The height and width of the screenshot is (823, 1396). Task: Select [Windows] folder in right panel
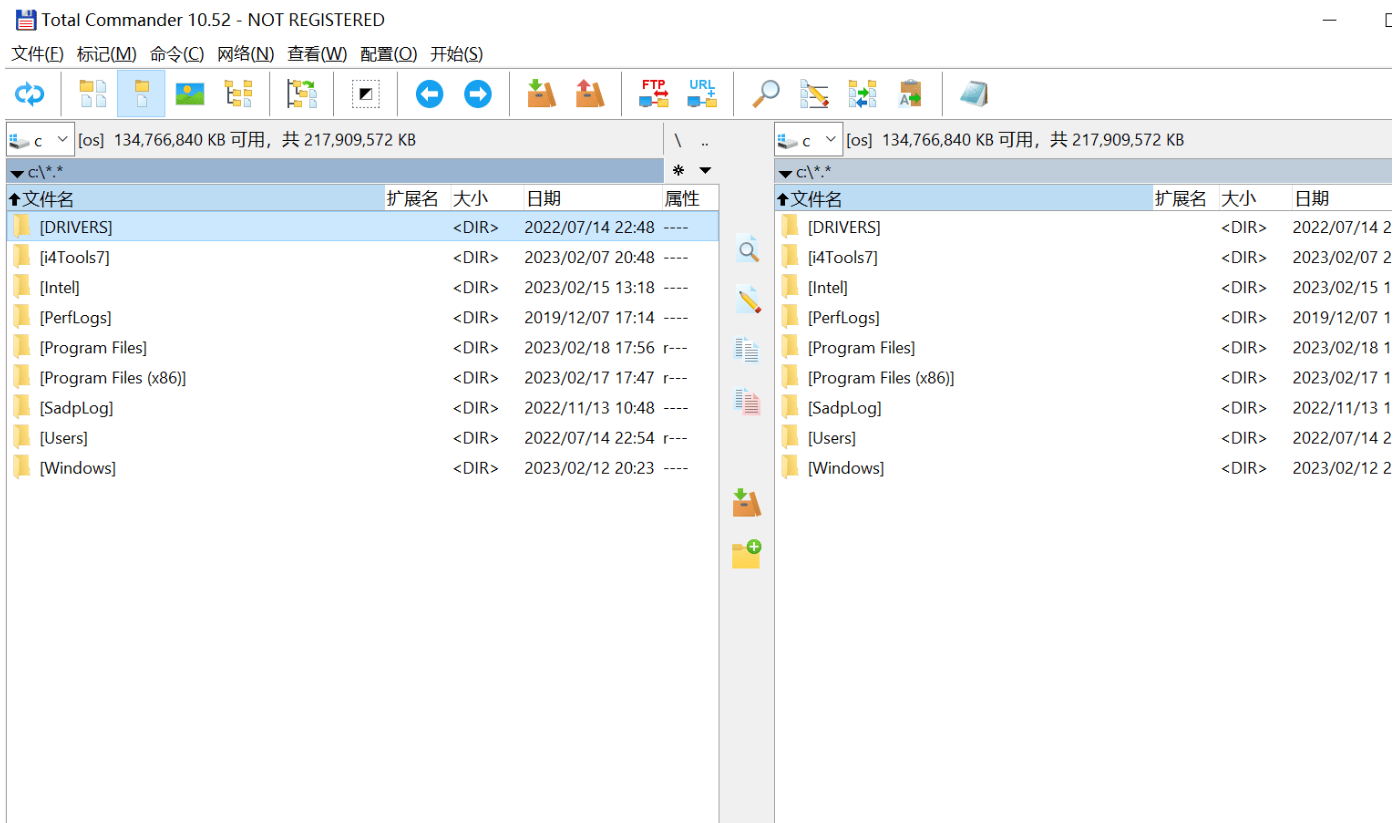pyautogui.click(x=1085, y=467)
